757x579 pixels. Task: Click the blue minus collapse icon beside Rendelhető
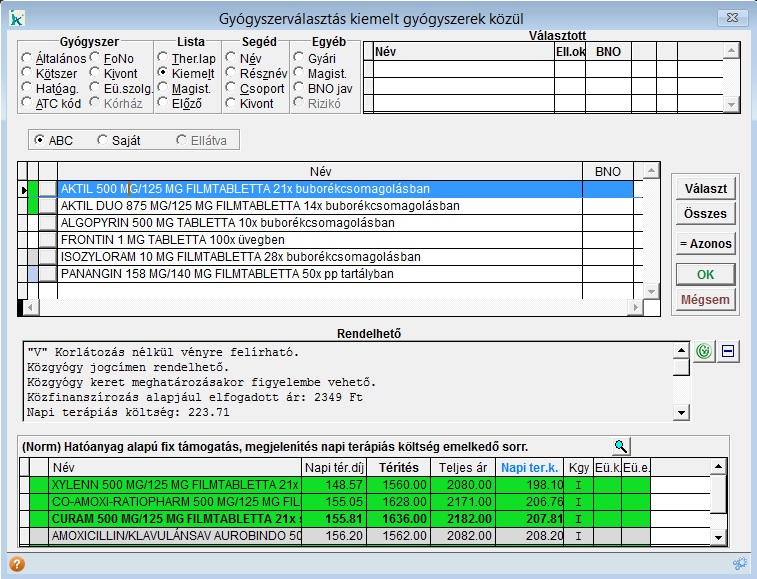(728, 351)
